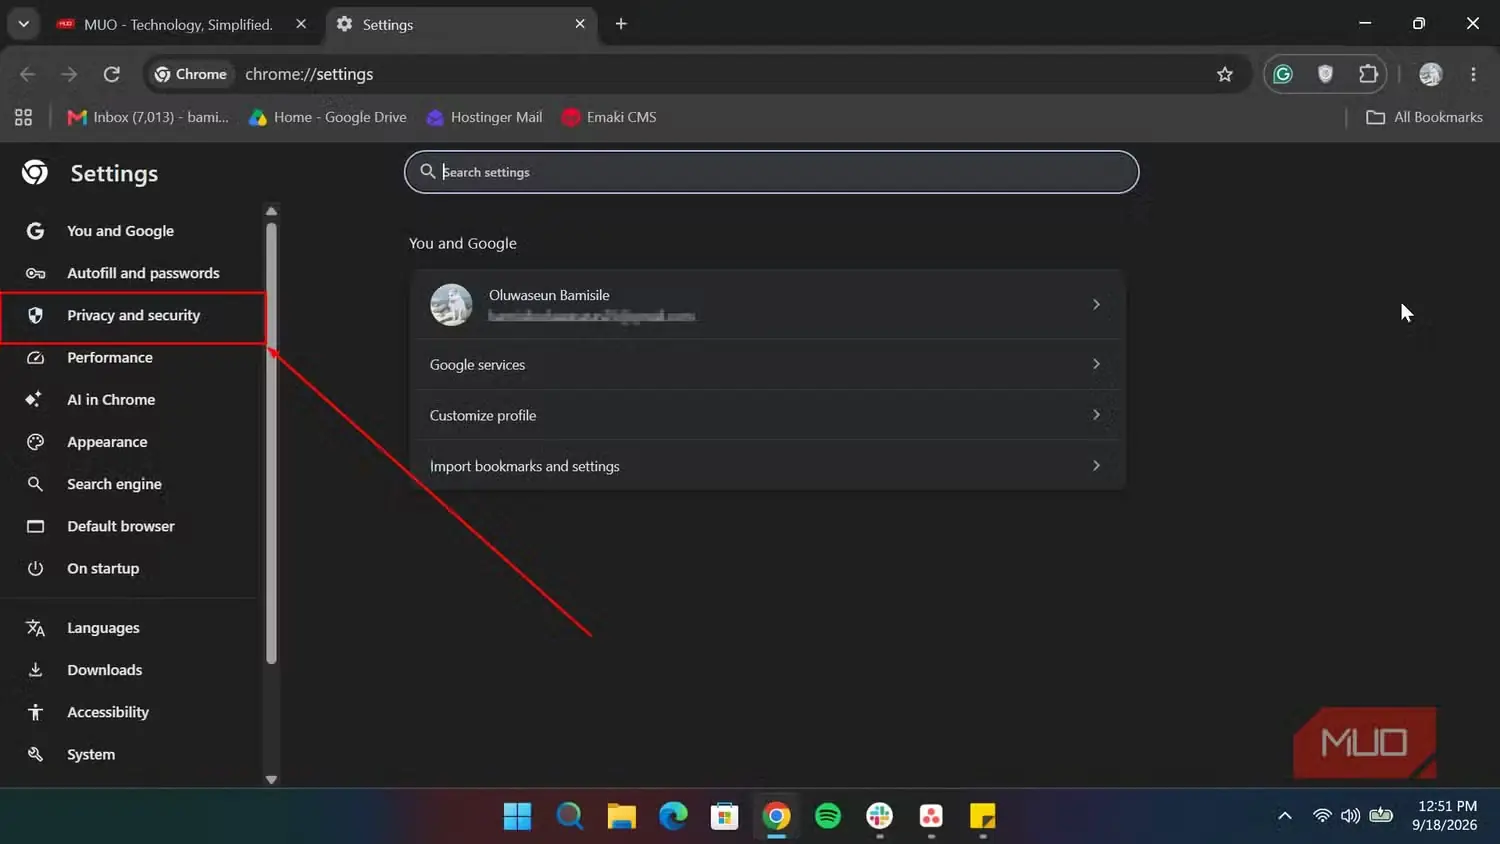Close the Settings tab
The width and height of the screenshot is (1500, 844).
pos(580,24)
